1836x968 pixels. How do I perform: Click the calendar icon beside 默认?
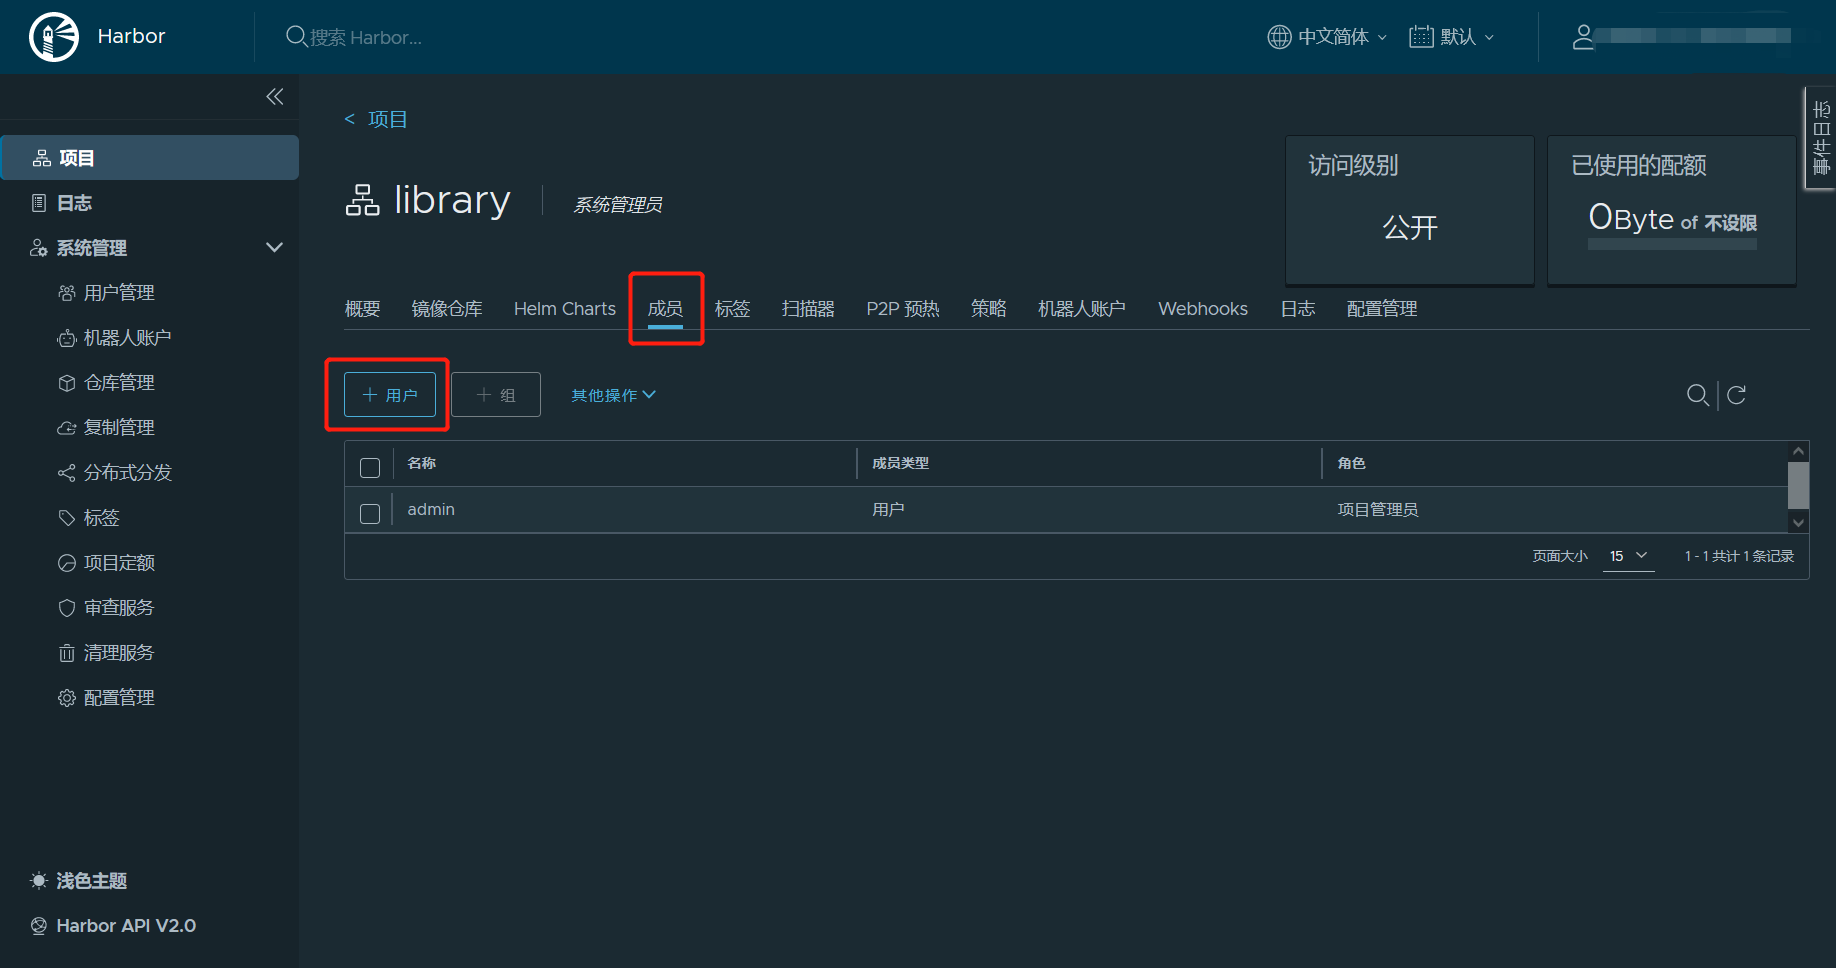pos(1421,37)
